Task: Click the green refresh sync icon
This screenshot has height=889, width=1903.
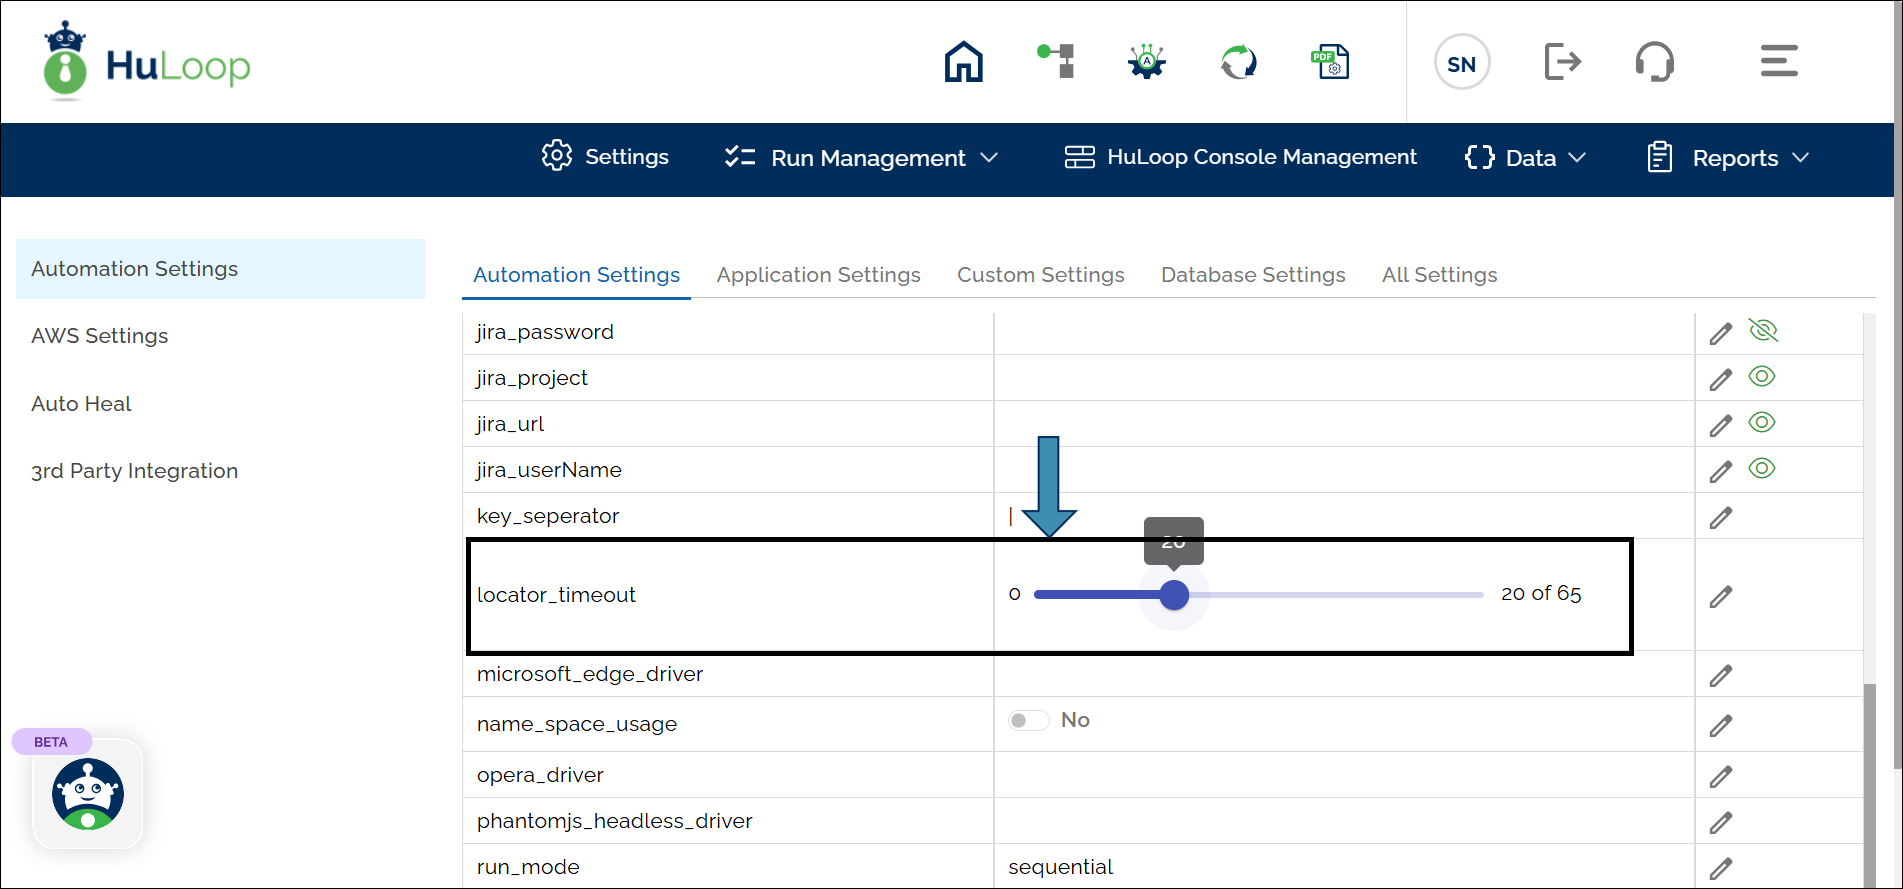Action: click(1238, 62)
